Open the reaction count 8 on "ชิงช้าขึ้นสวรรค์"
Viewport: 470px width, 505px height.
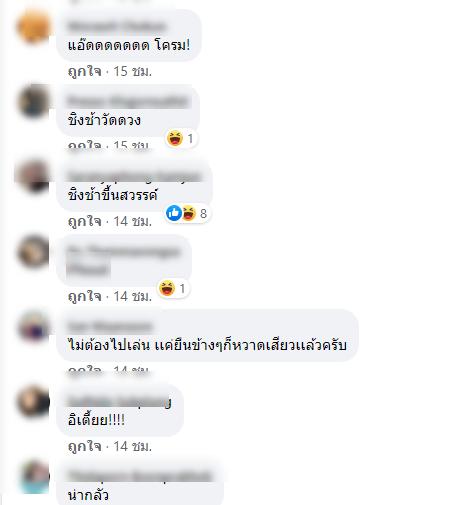[x=203, y=213]
